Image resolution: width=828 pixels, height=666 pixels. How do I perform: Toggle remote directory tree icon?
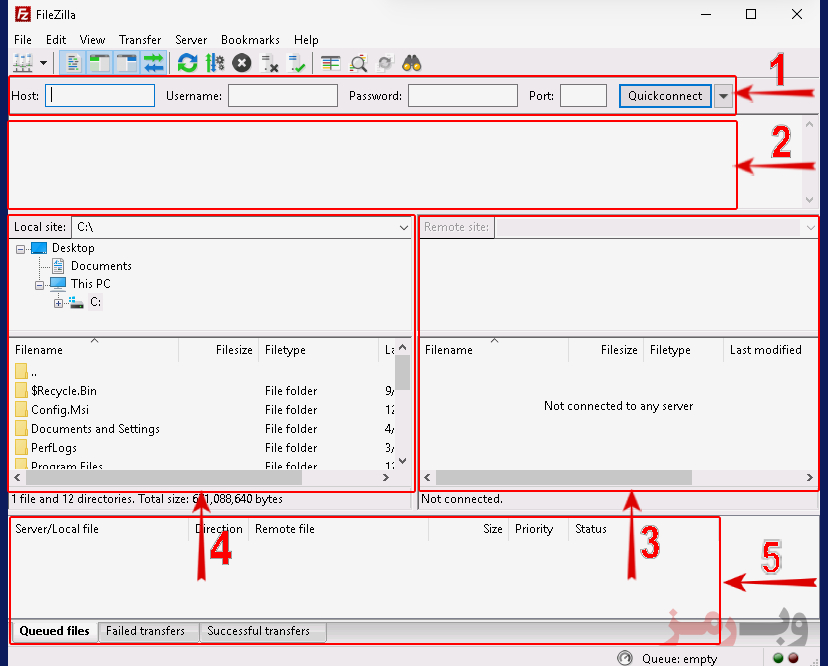point(127,63)
